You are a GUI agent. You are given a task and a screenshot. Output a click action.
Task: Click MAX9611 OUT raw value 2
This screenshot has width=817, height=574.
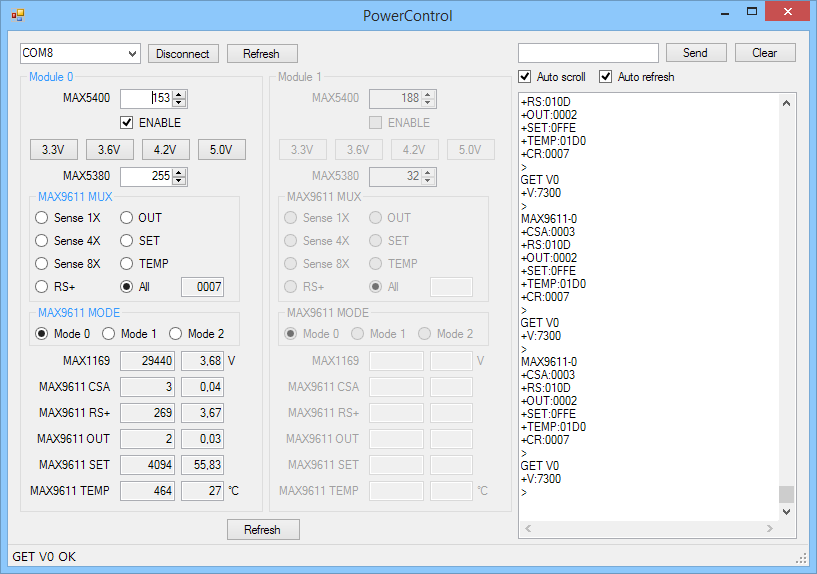pos(147,439)
